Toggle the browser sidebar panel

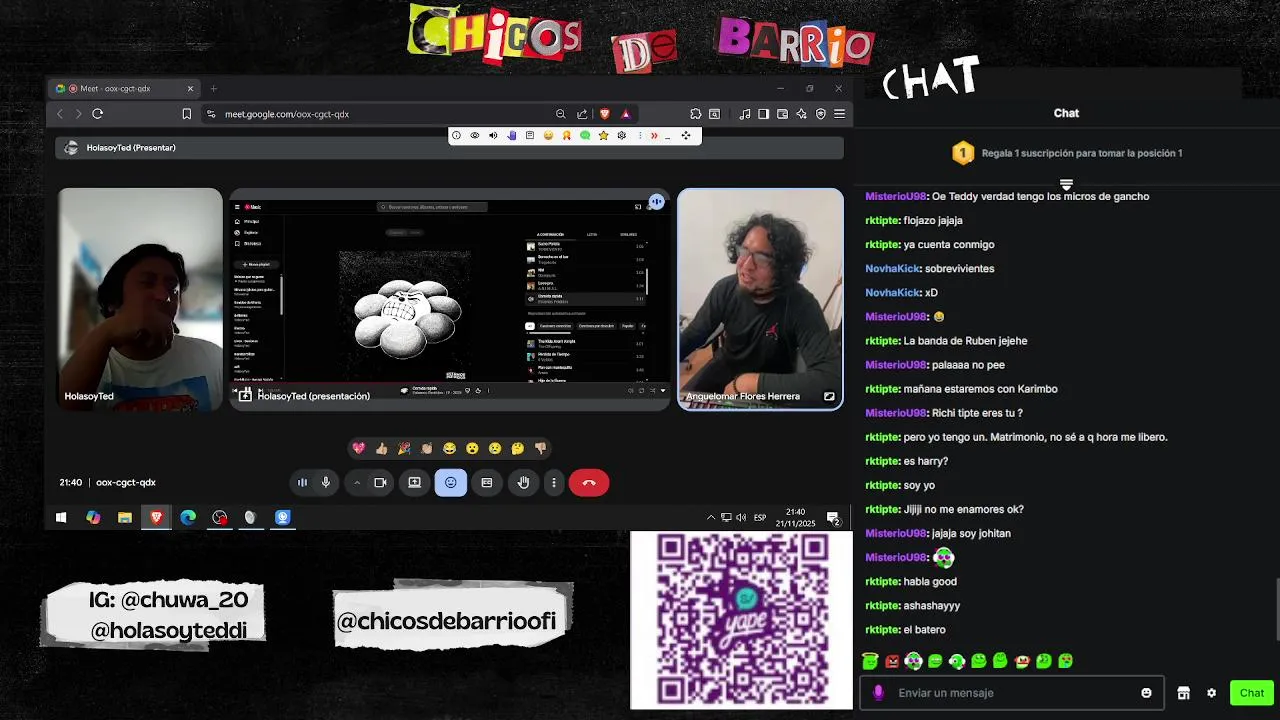point(764,114)
